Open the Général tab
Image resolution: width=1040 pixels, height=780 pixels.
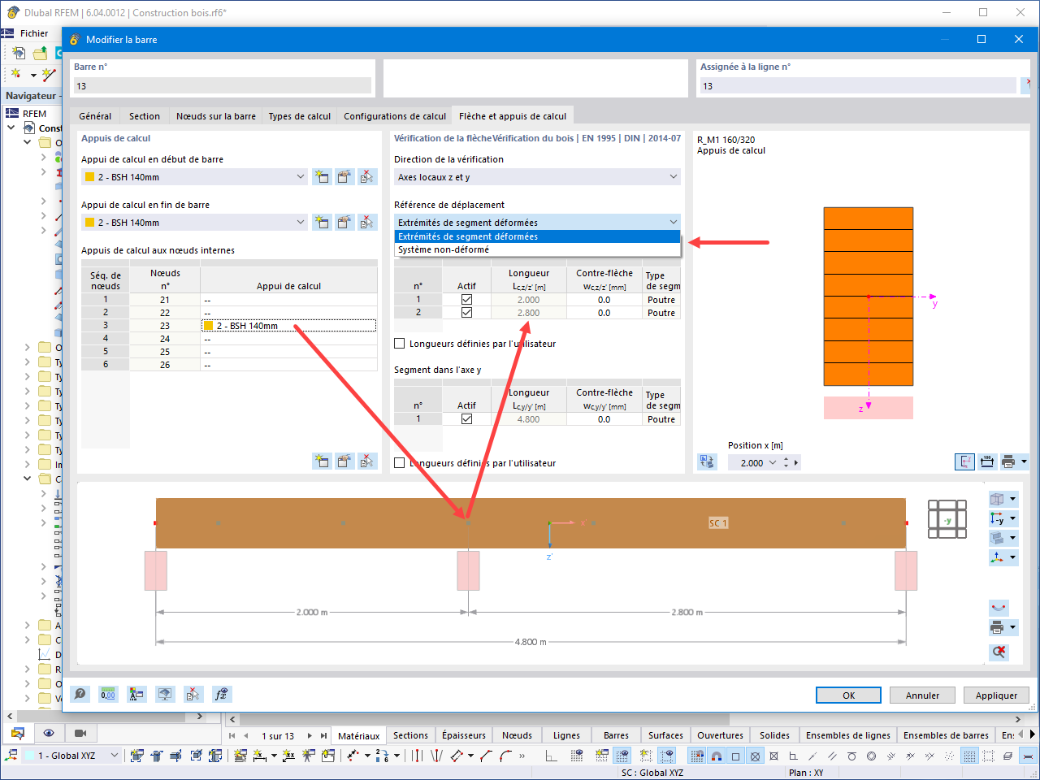tap(95, 116)
